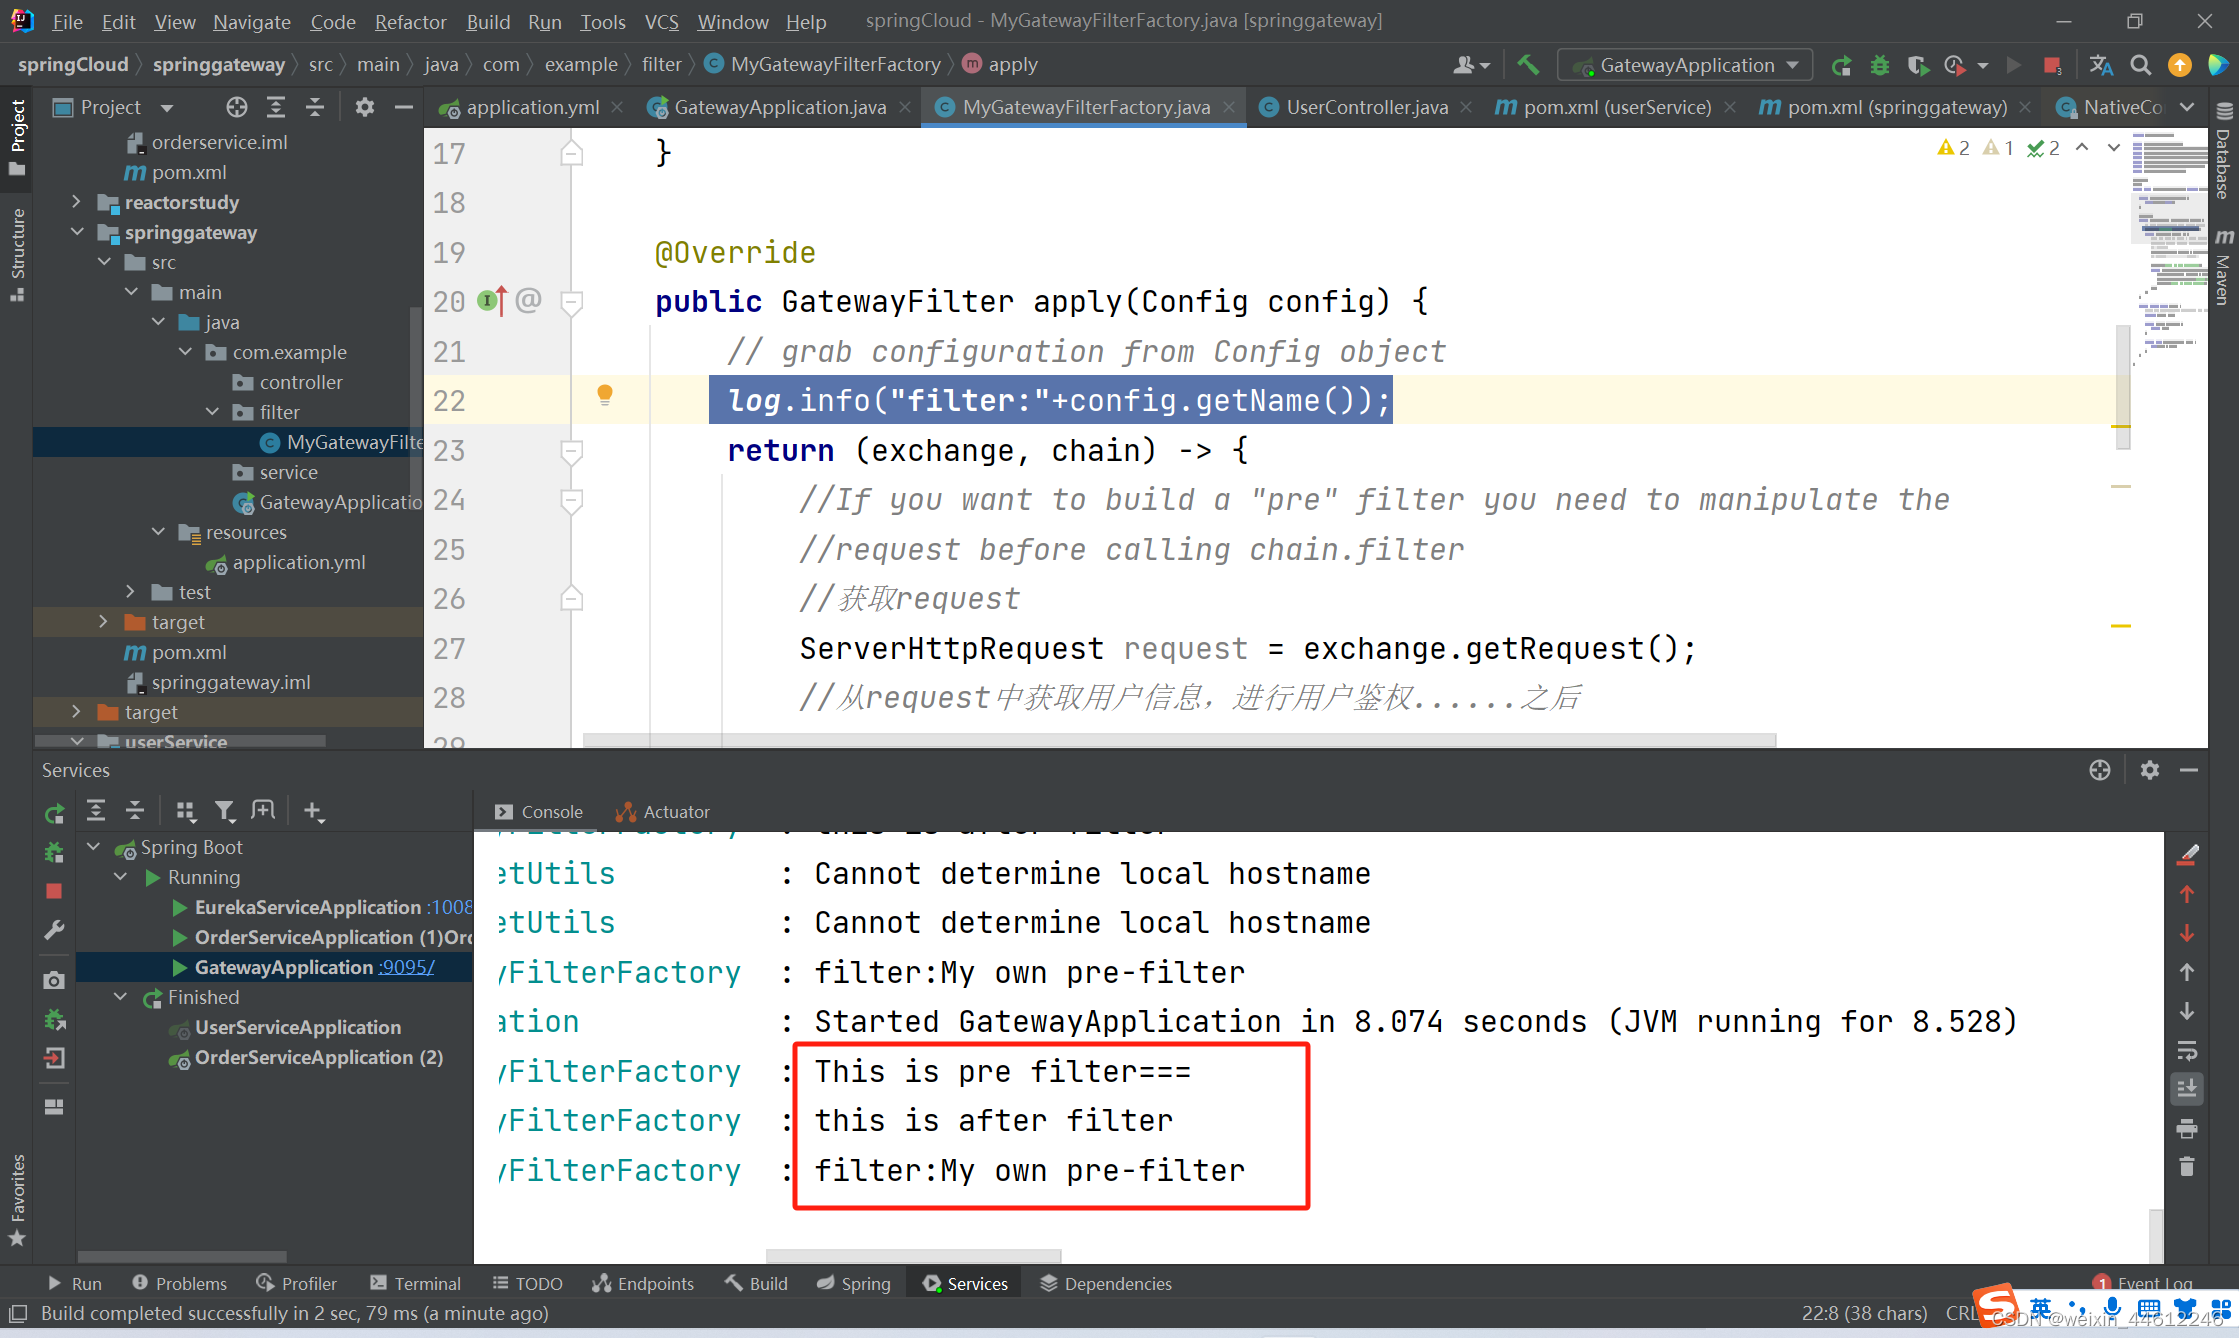Print console output with printer icon
2239x1338 pixels.
(x=2187, y=1128)
